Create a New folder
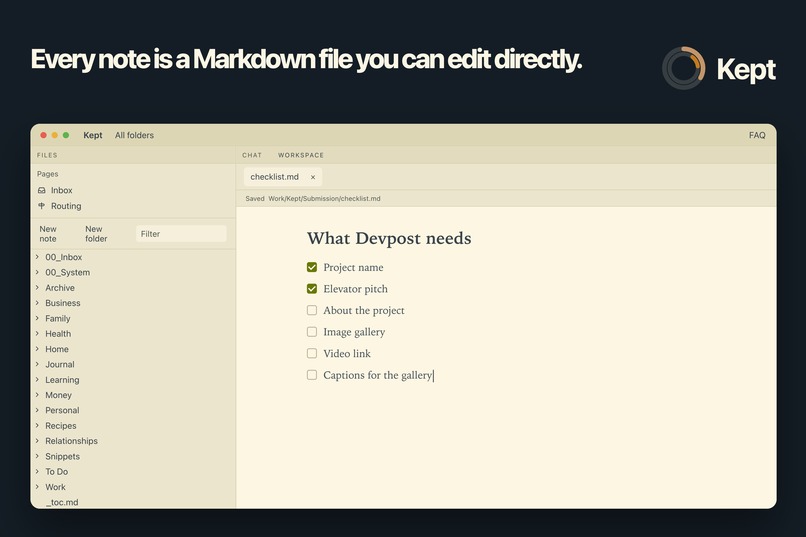The width and height of the screenshot is (806, 537). 96,234
